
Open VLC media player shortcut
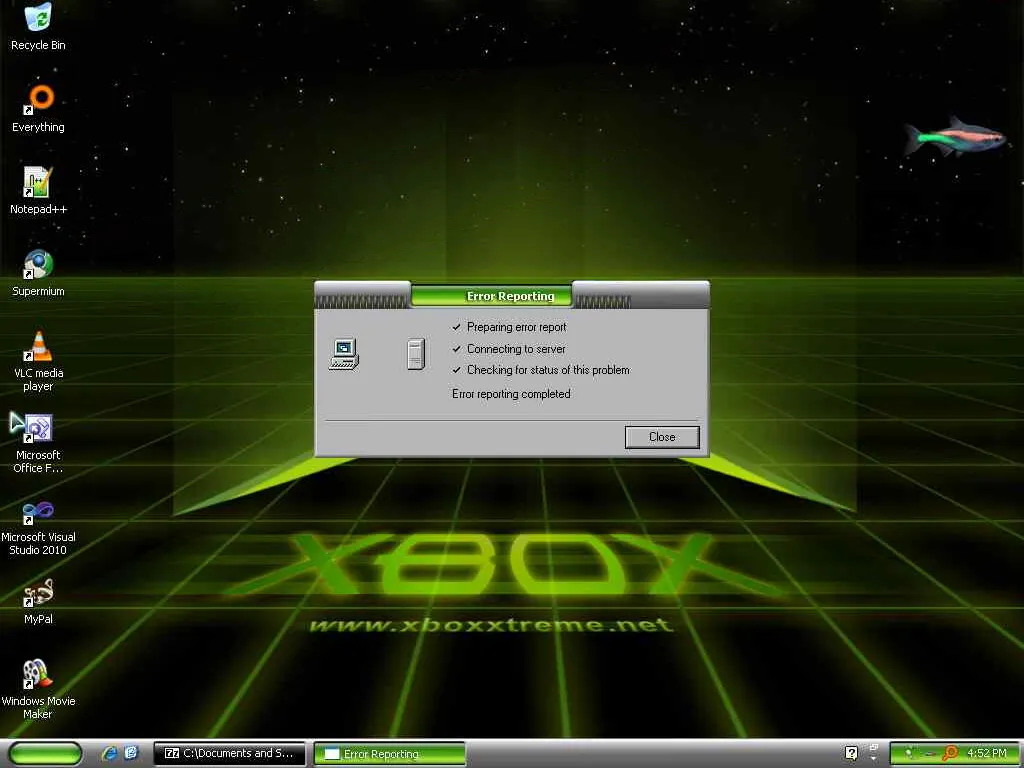(x=38, y=361)
